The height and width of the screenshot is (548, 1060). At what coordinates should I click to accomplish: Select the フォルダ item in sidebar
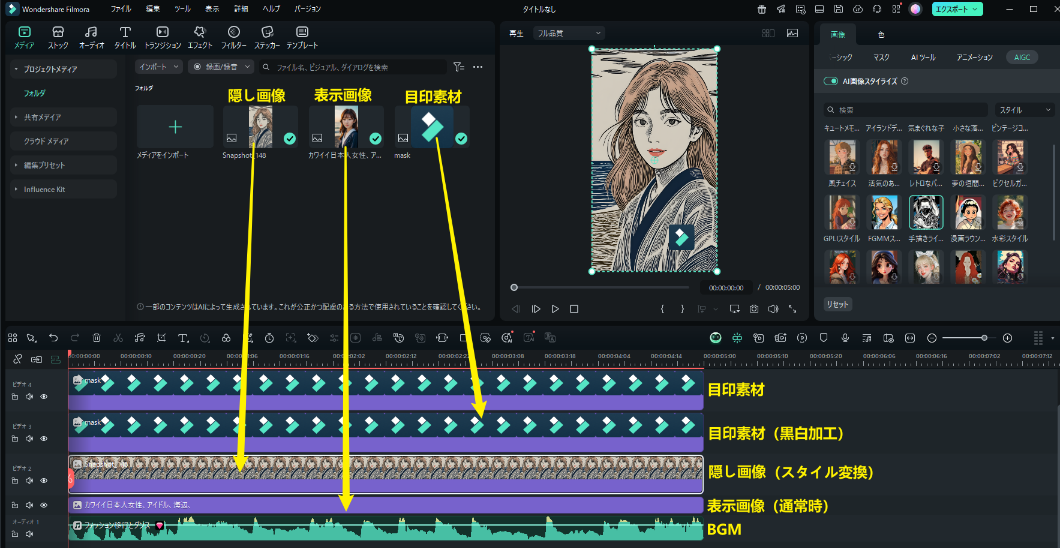tap(34, 93)
